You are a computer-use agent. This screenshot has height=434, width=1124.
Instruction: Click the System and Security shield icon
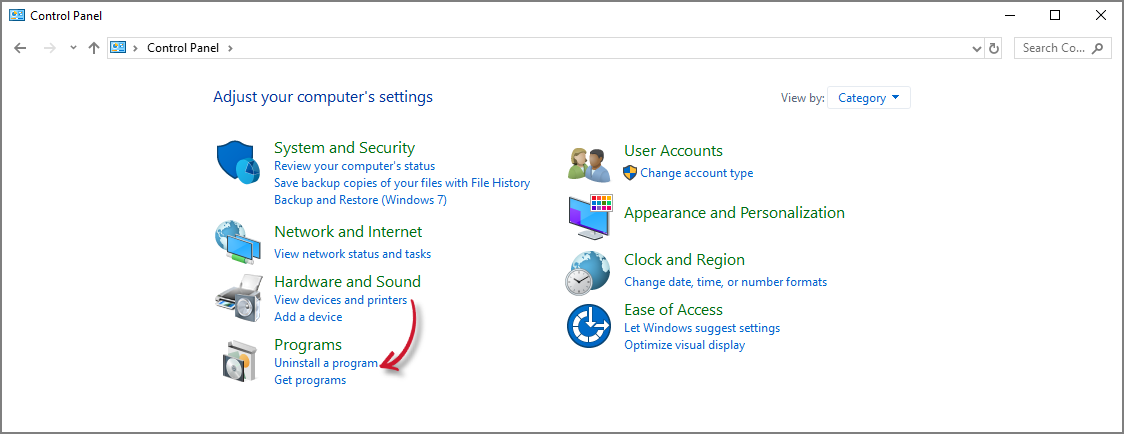238,164
